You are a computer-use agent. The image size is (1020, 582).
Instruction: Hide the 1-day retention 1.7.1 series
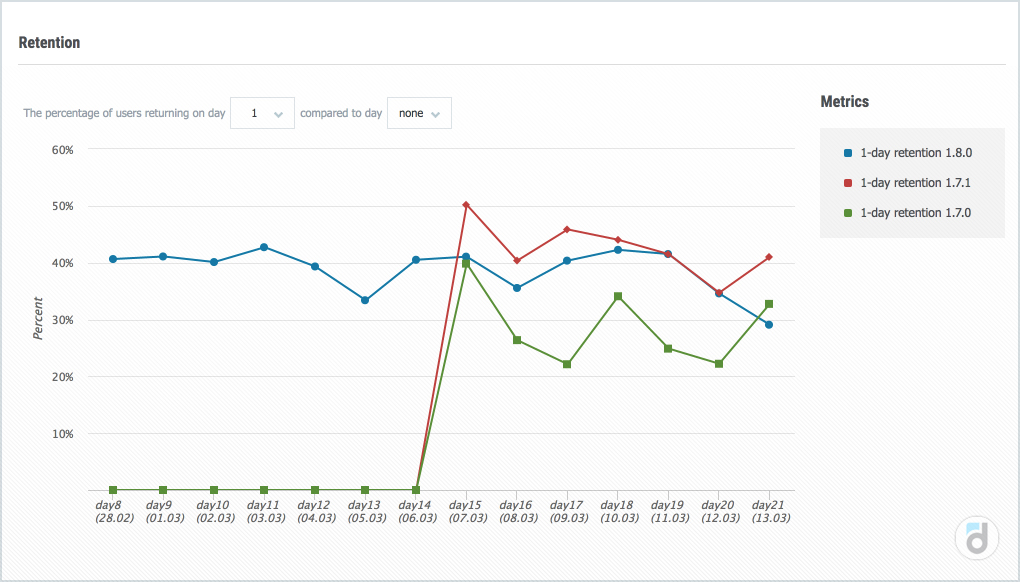915,183
